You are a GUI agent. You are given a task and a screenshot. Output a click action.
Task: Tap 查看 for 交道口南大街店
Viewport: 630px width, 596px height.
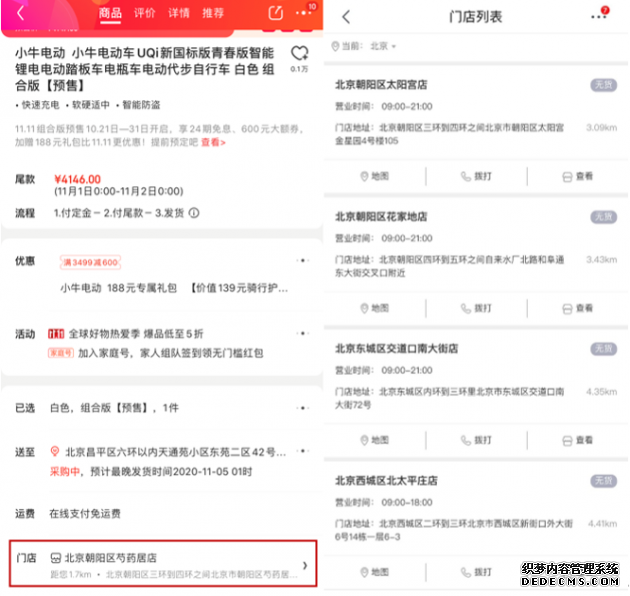point(578,440)
